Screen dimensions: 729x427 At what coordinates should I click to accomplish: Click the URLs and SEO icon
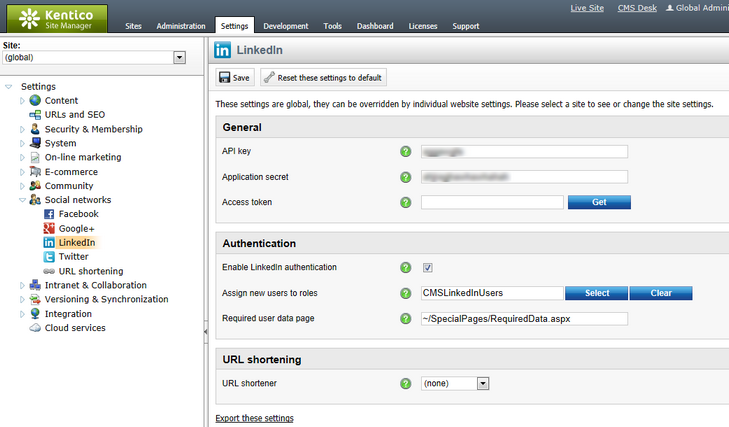tap(35, 114)
